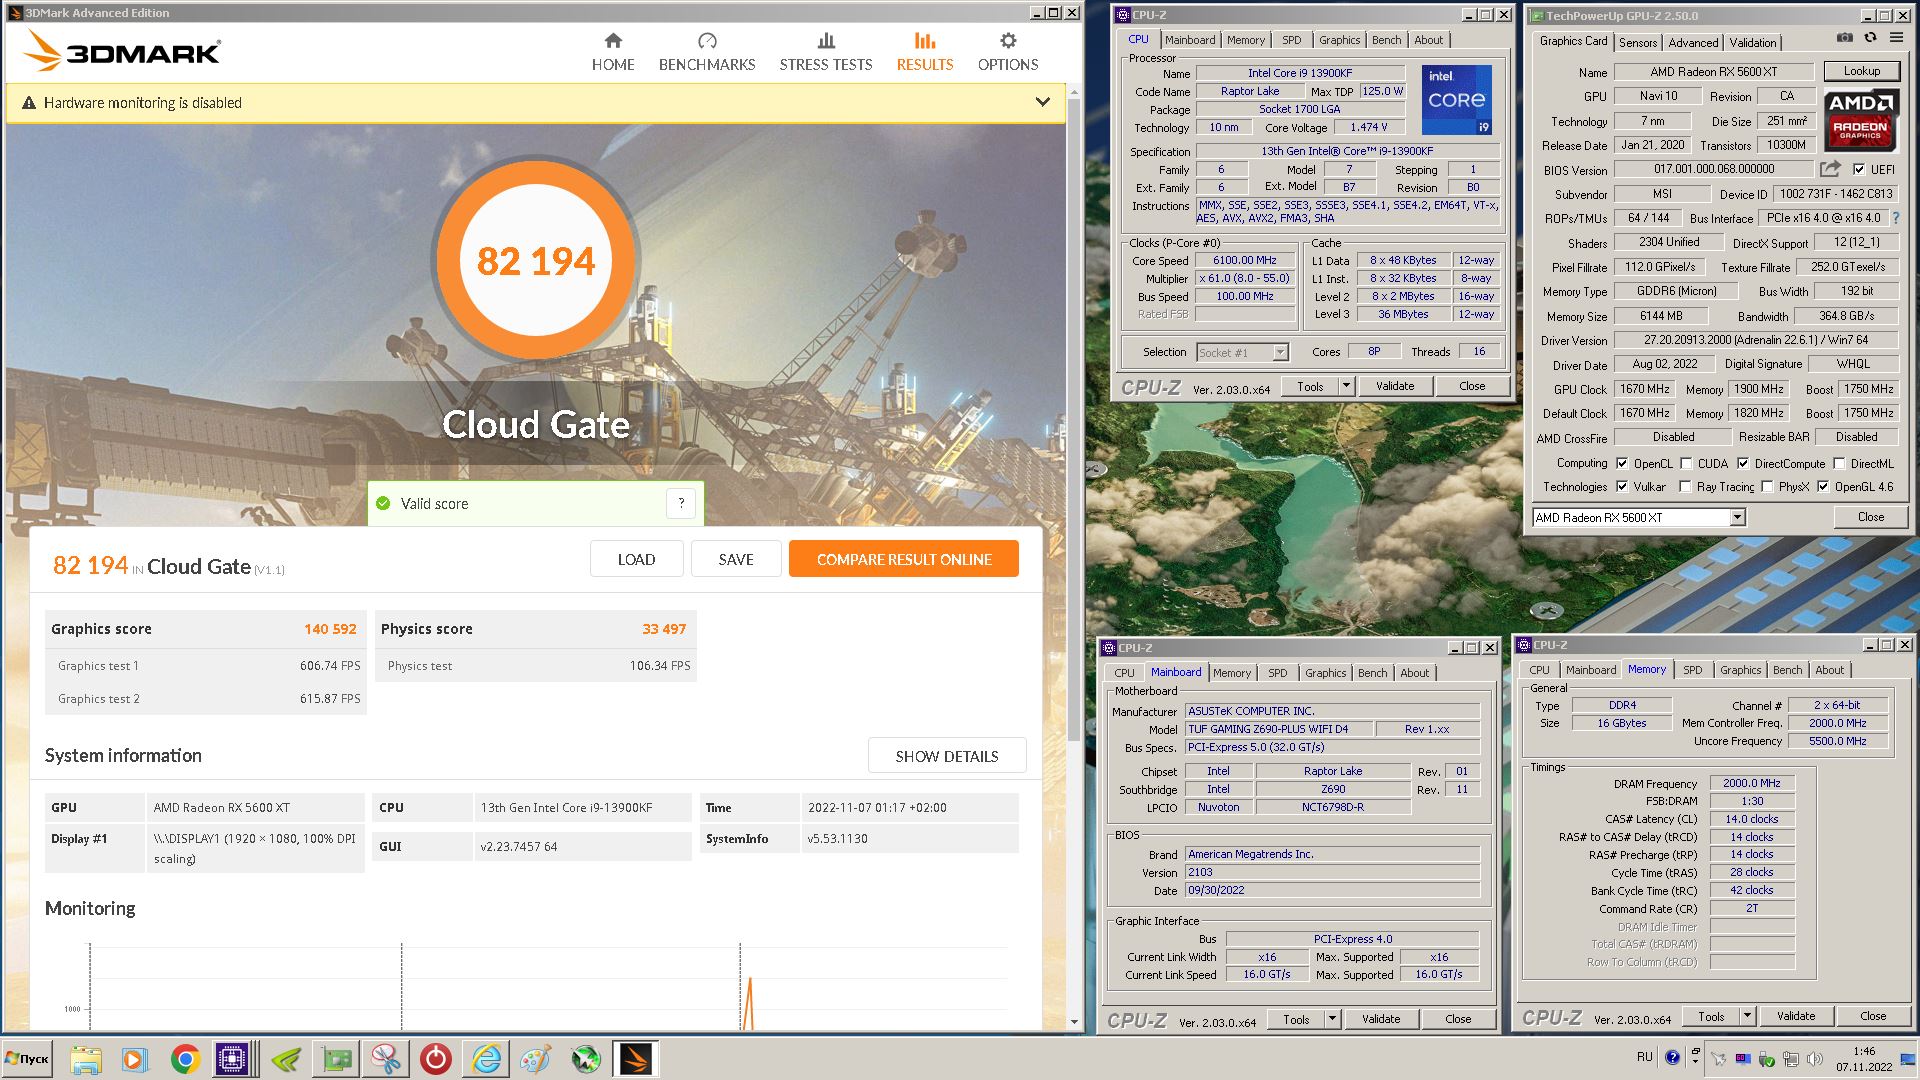Open the About tab in CPU-Z Memory window
Image resolution: width=1920 pixels, height=1080 pixels.
tap(1829, 670)
